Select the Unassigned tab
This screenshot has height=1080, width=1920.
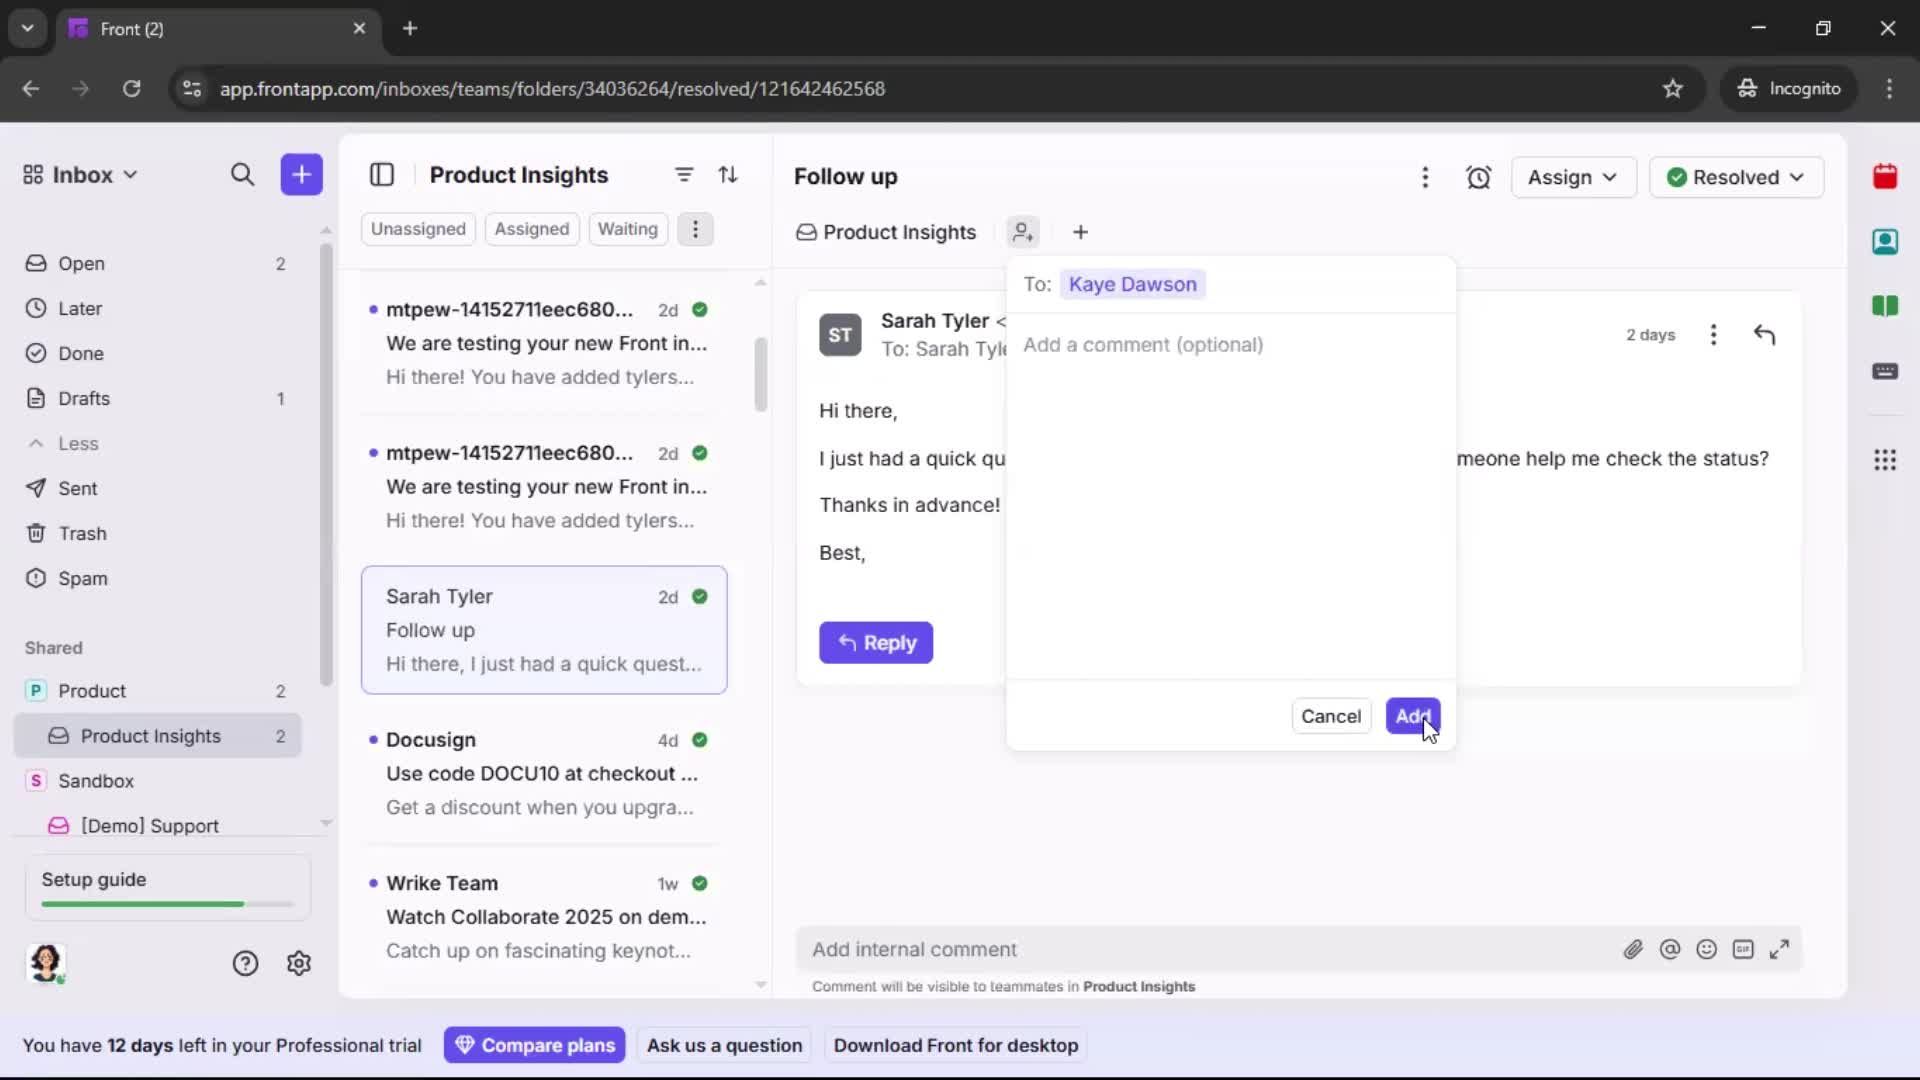(418, 229)
